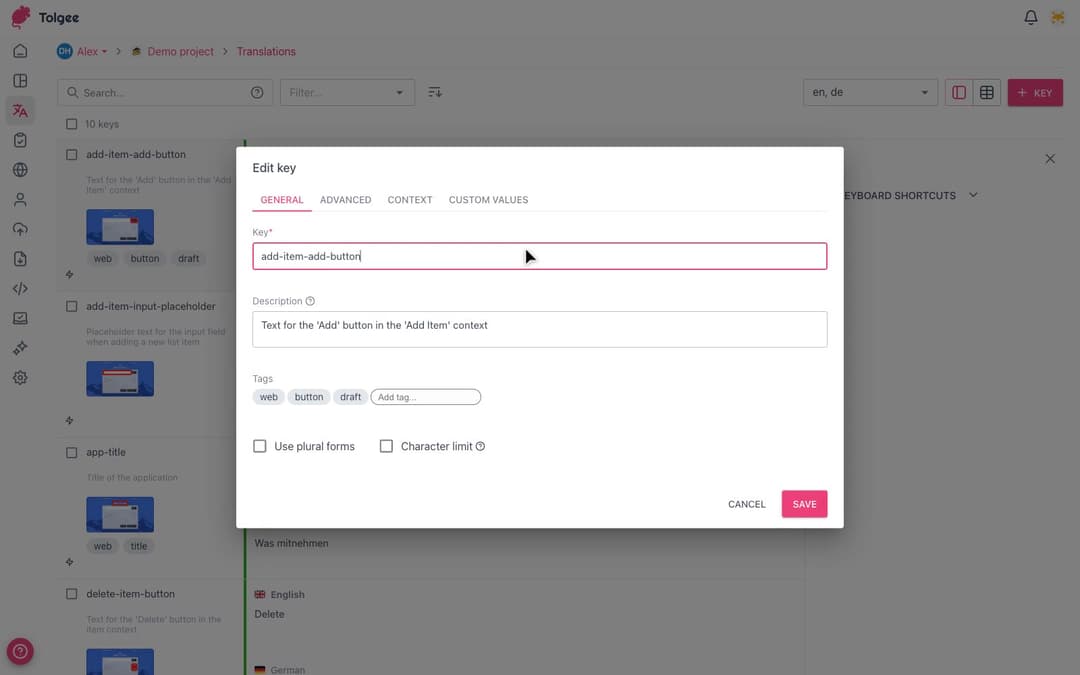The image size is (1080, 675).
Task: Open the 'en, de' language selector dropdown
Action: [x=870, y=92]
